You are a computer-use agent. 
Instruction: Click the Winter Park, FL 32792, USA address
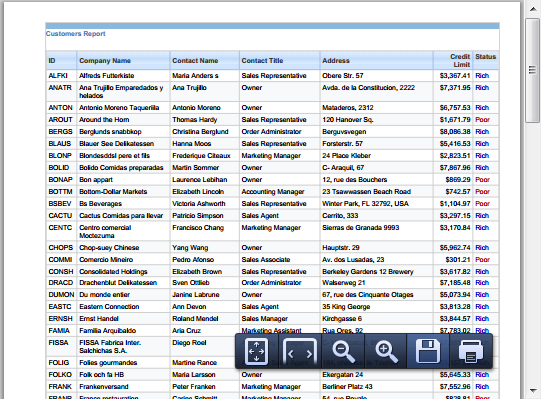376,204
